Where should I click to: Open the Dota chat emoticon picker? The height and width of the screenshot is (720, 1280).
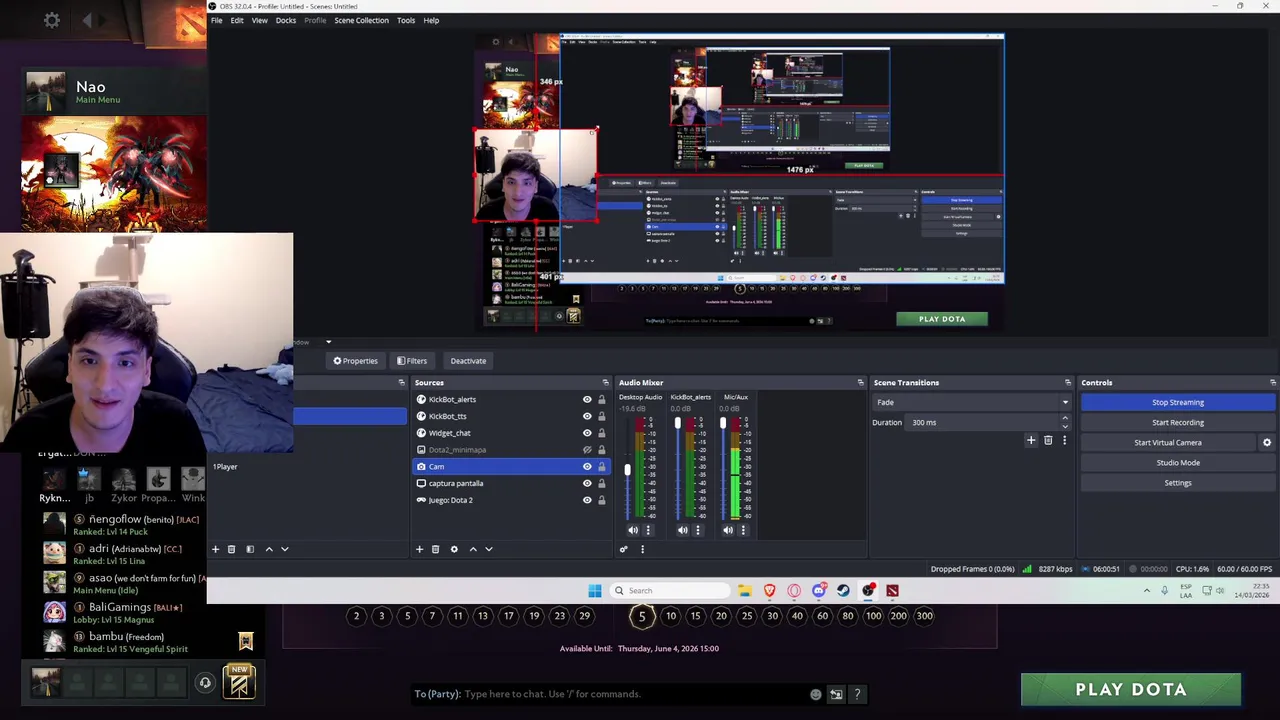click(x=816, y=694)
